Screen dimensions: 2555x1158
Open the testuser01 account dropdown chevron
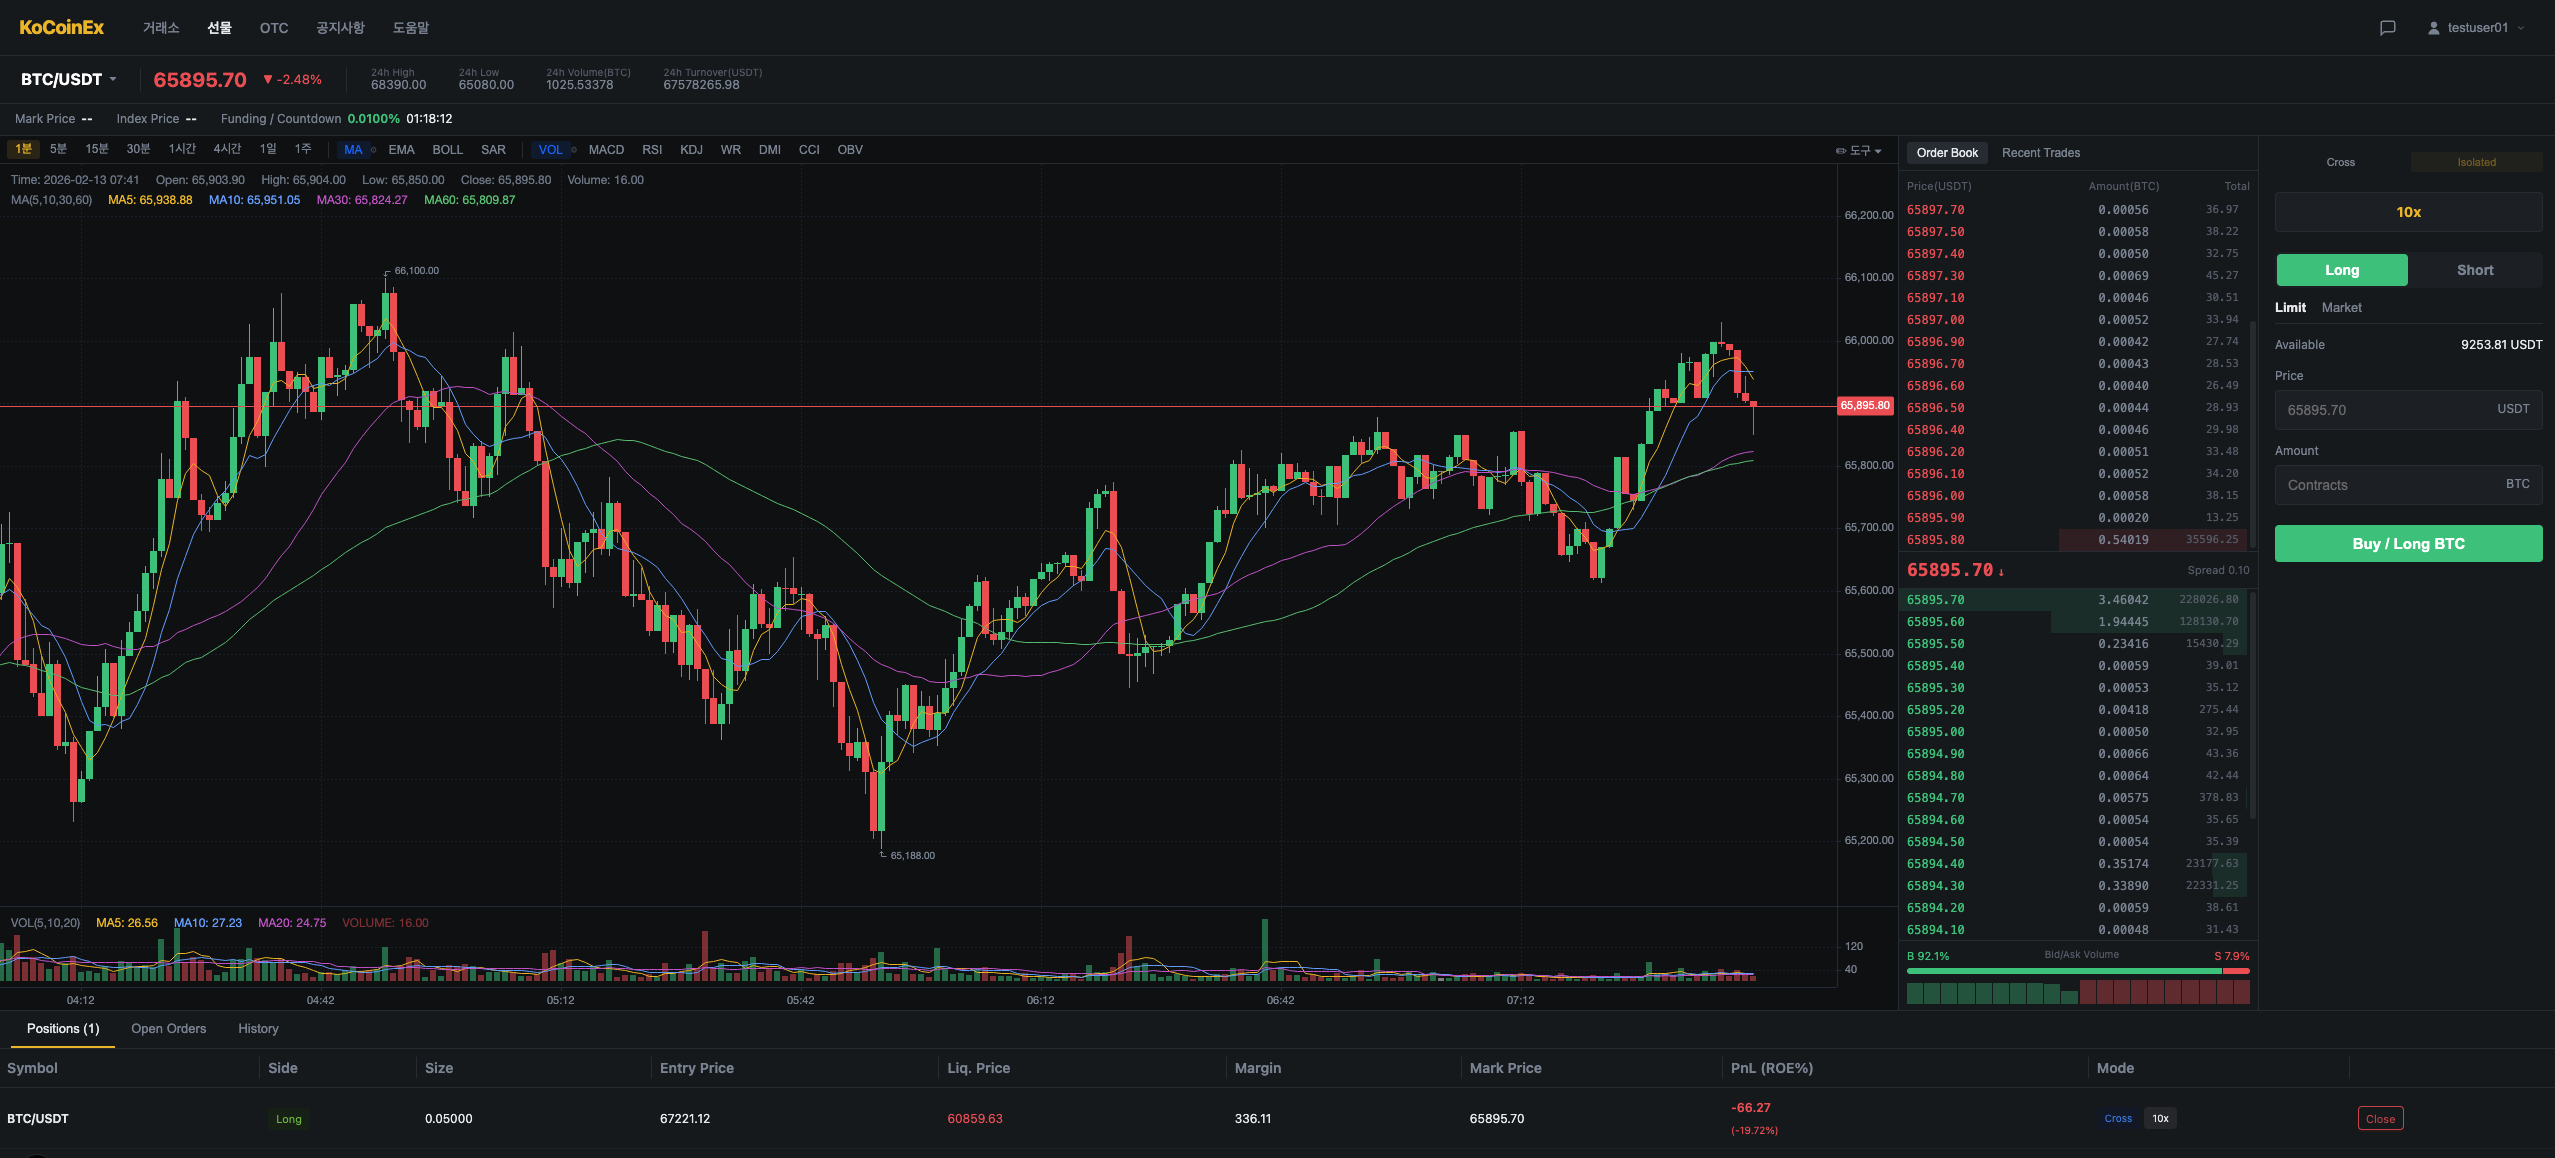tap(2520, 28)
